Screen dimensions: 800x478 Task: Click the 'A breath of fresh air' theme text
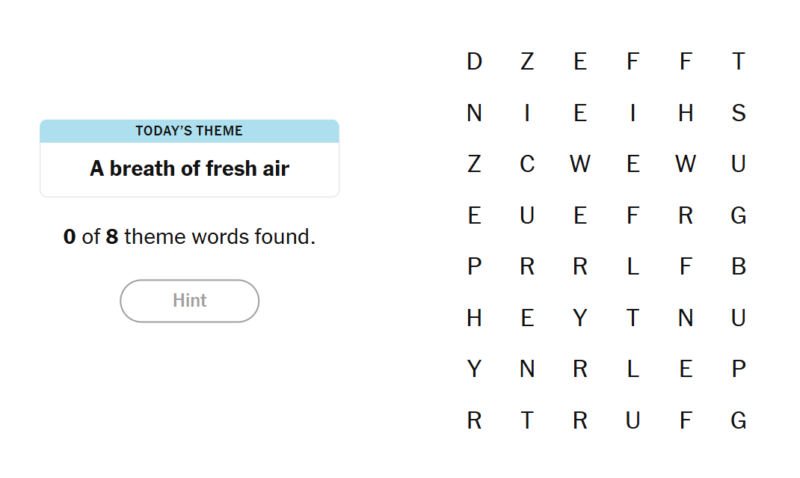pyautogui.click(x=189, y=168)
